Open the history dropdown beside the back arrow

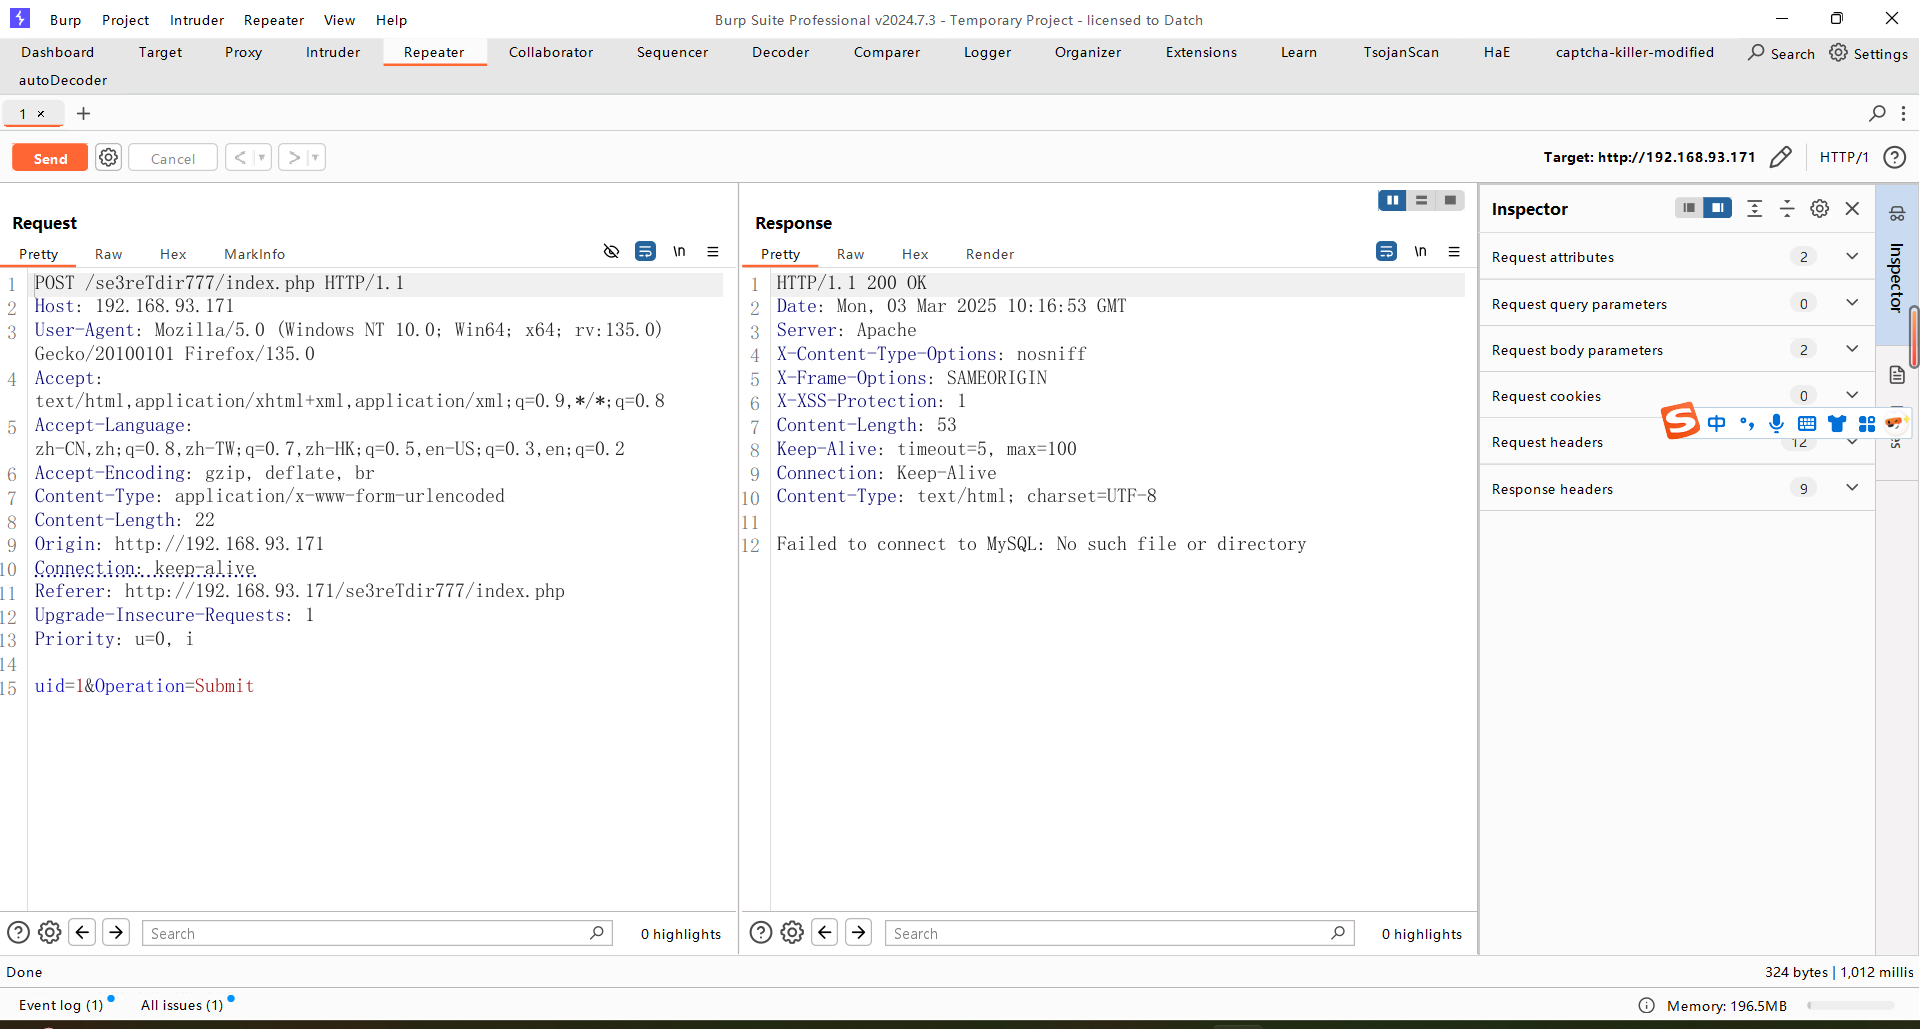[263, 157]
